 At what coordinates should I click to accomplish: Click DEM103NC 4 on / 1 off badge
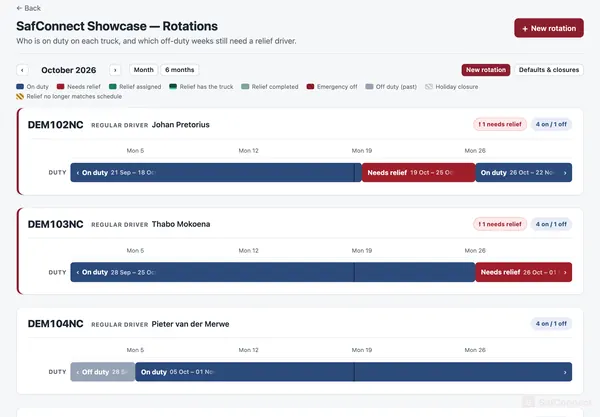[551, 224]
